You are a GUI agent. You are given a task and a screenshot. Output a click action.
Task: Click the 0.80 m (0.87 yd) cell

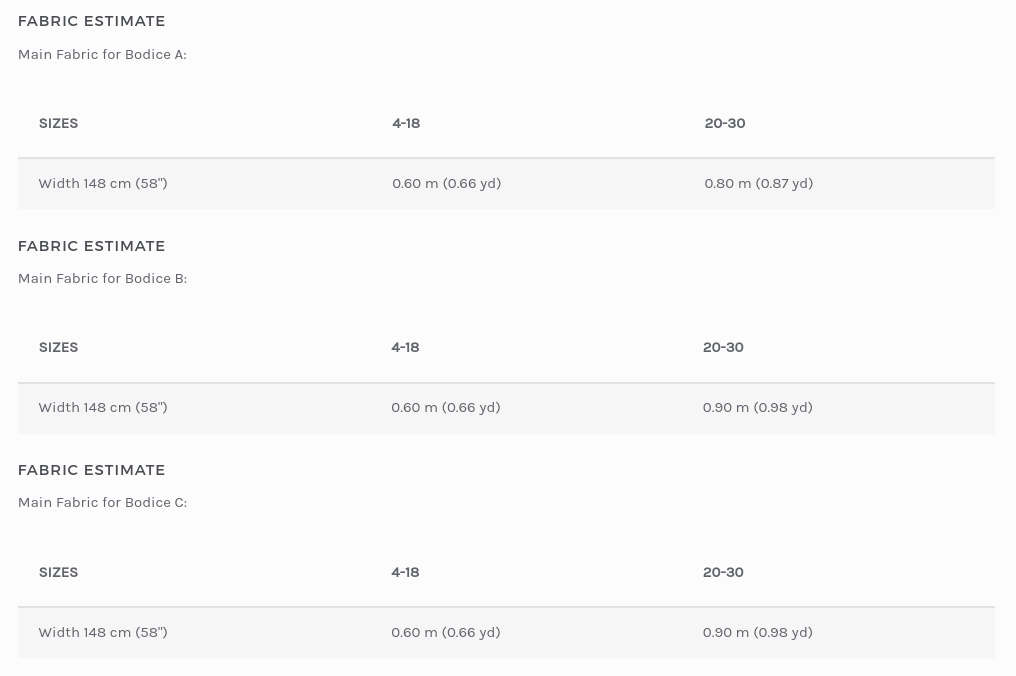click(x=758, y=183)
